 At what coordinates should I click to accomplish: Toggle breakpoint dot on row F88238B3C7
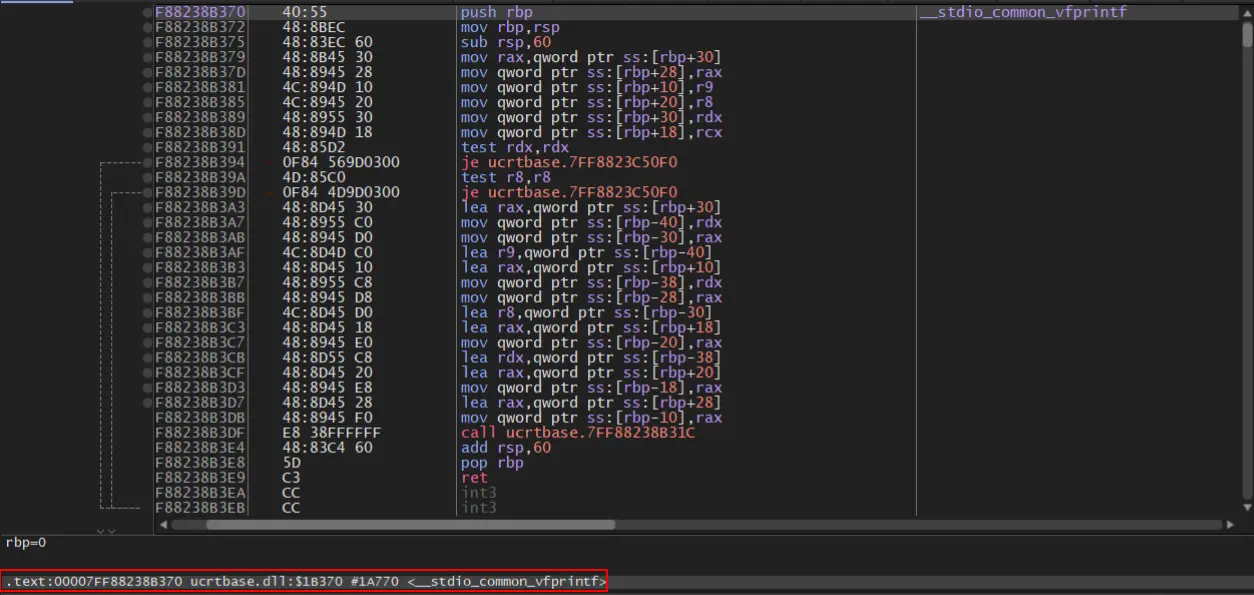coord(148,342)
